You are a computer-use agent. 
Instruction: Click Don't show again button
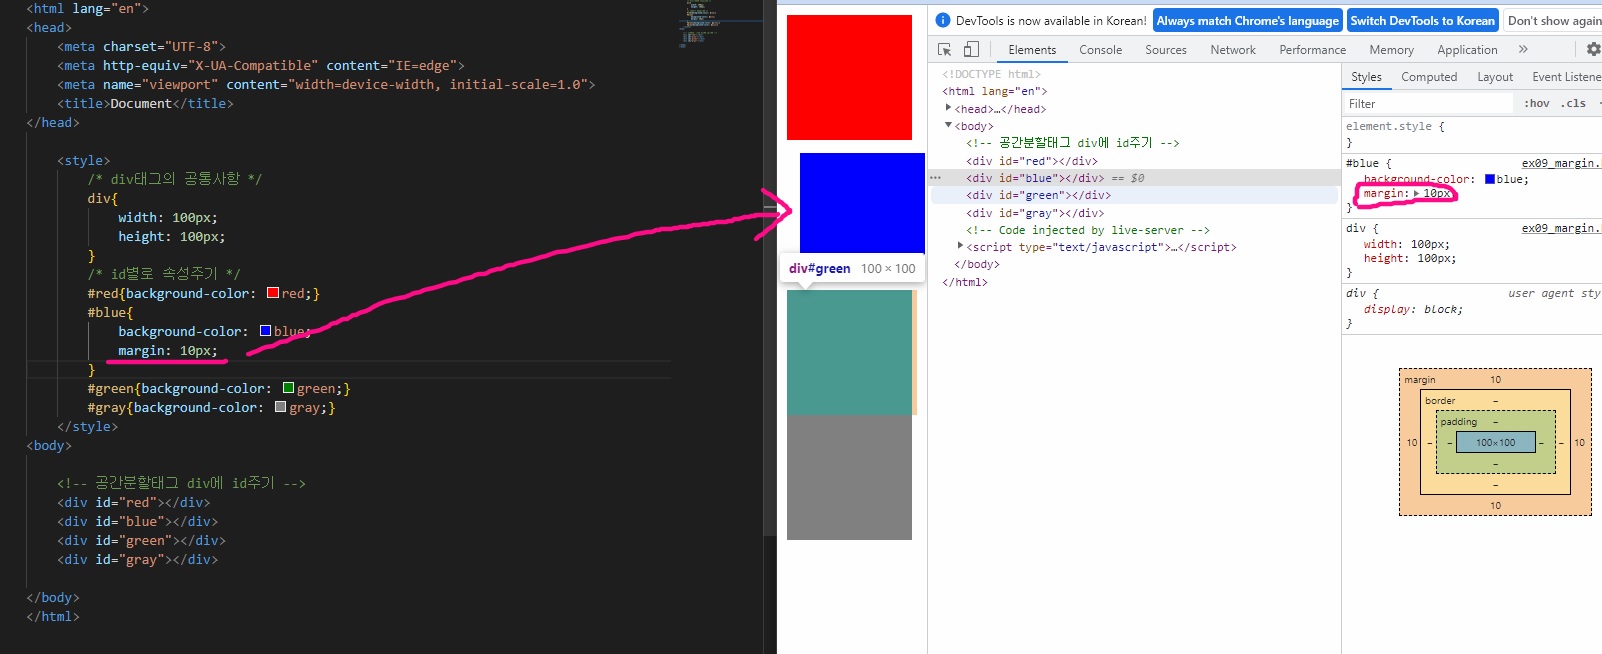pyautogui.click(x=1553, y=20)
